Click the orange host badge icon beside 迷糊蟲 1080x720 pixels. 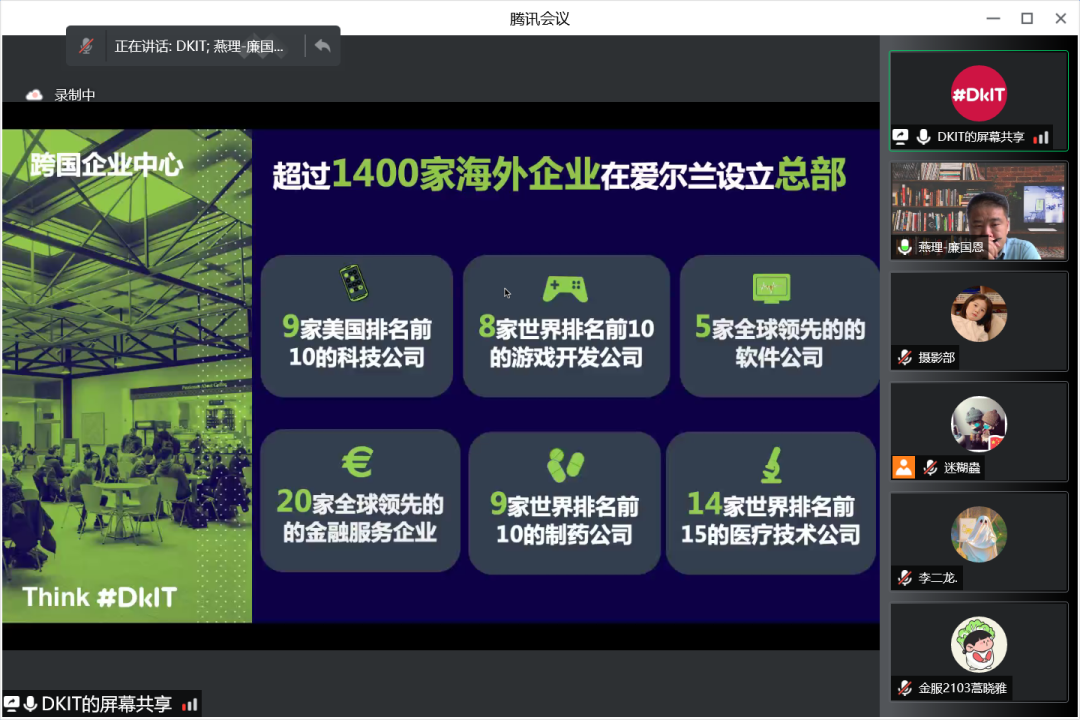coord(903,467)
